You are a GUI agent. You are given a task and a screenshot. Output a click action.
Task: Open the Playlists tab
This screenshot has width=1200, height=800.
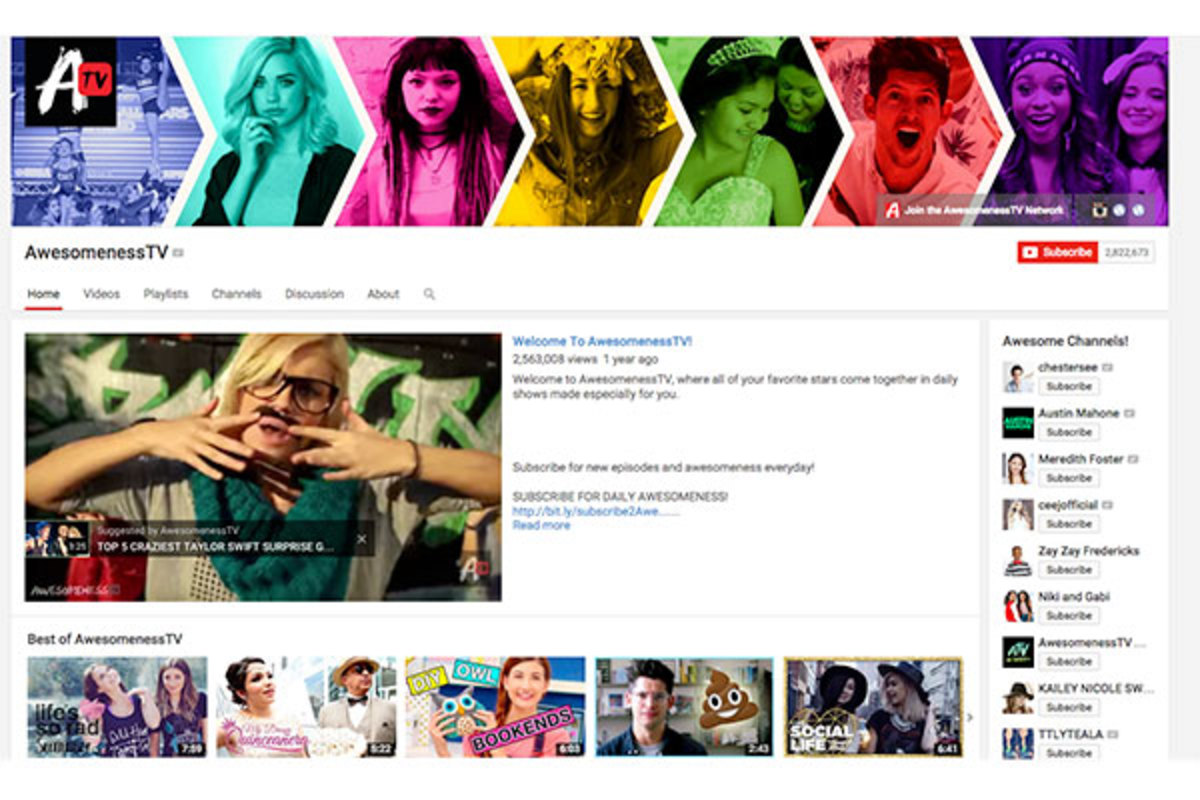165,294
